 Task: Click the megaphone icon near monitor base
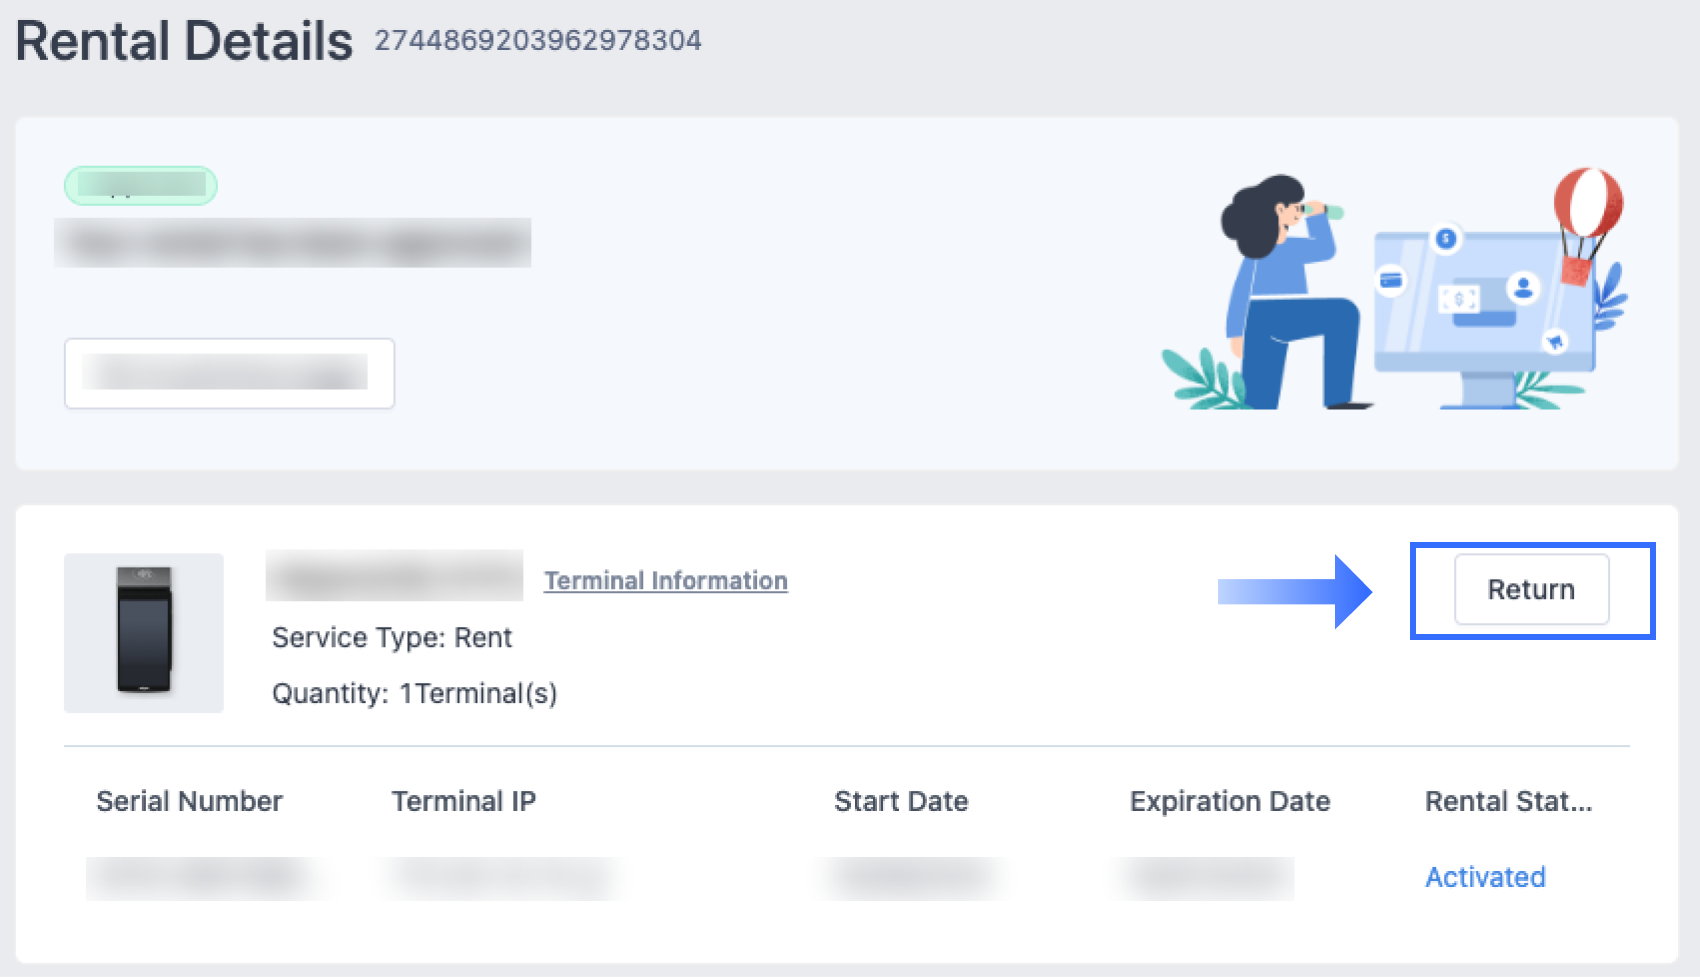(1554, 341)
